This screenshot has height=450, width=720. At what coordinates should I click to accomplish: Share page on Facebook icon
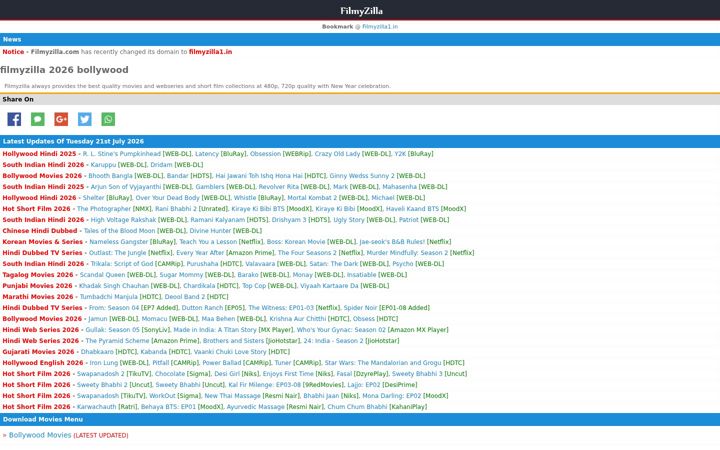[x=14, y=119]
